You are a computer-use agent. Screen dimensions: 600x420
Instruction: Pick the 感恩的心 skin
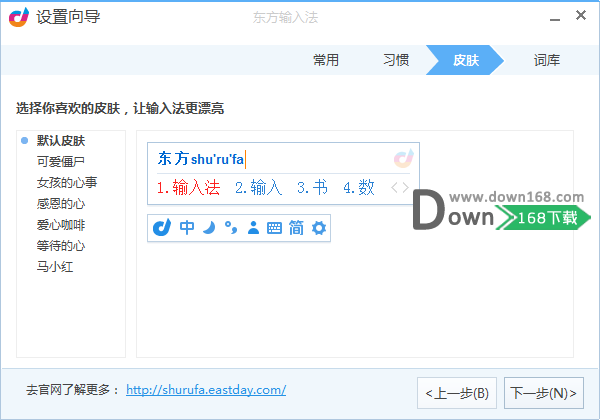click(x=60, y=204)
